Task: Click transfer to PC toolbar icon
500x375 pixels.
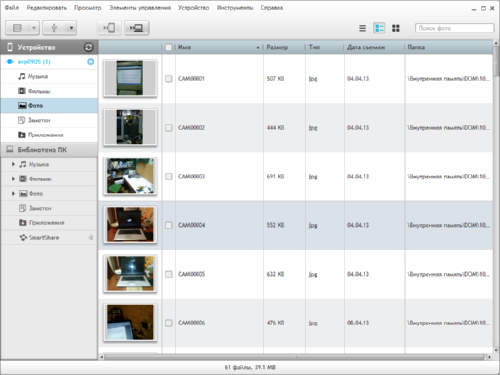Action: (x=137, y=28)
